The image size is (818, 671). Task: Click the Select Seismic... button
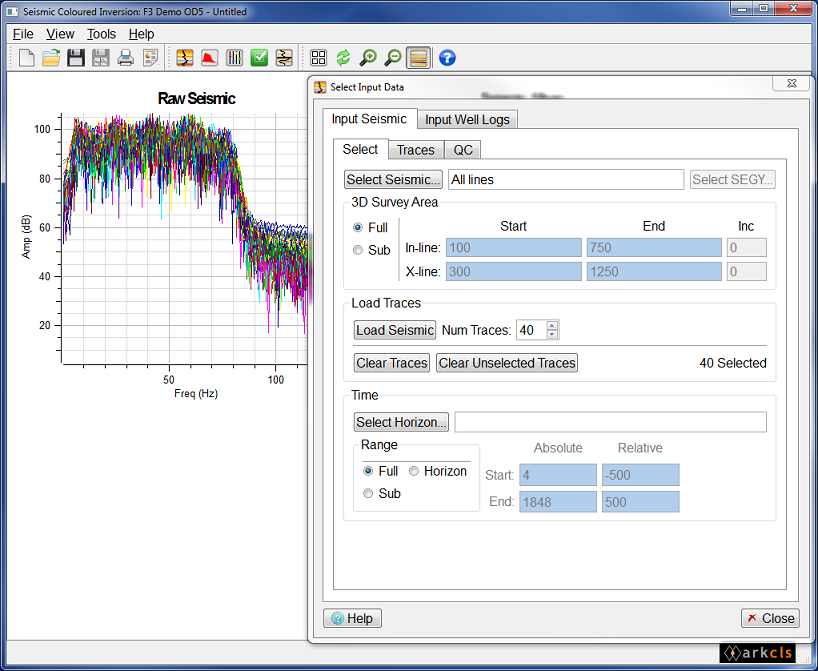393,179
